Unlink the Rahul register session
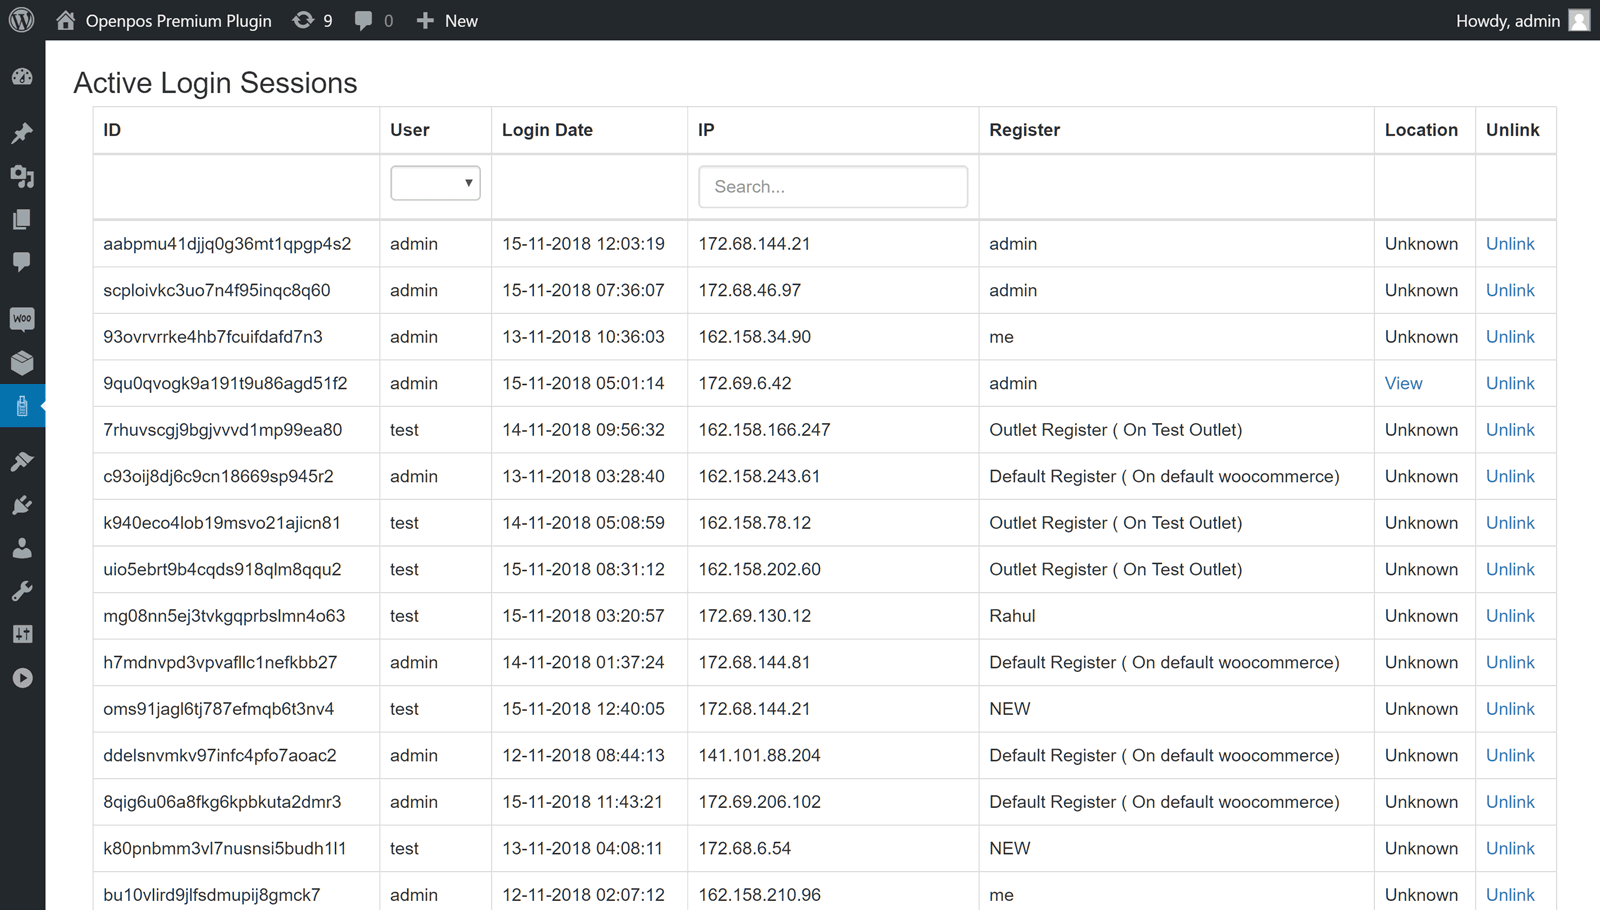 click(1509, 616)
